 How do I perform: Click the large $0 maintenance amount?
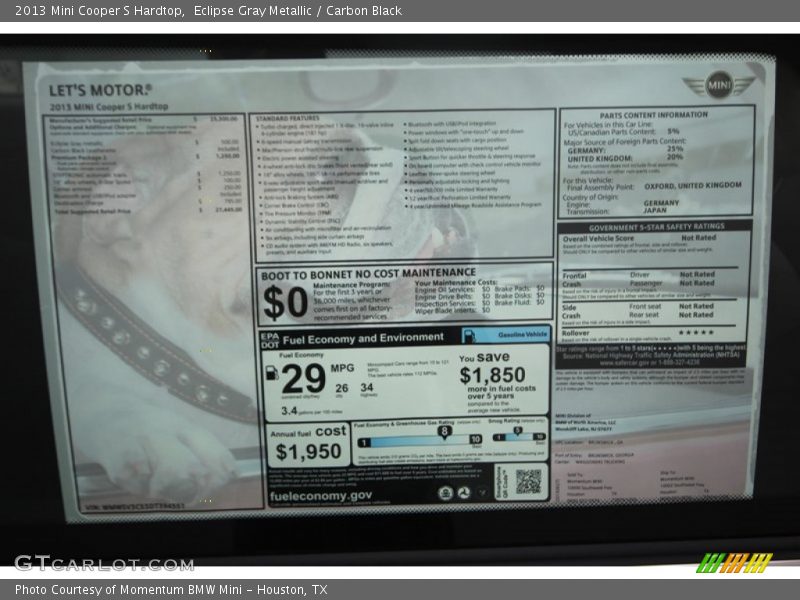point(285,301)
